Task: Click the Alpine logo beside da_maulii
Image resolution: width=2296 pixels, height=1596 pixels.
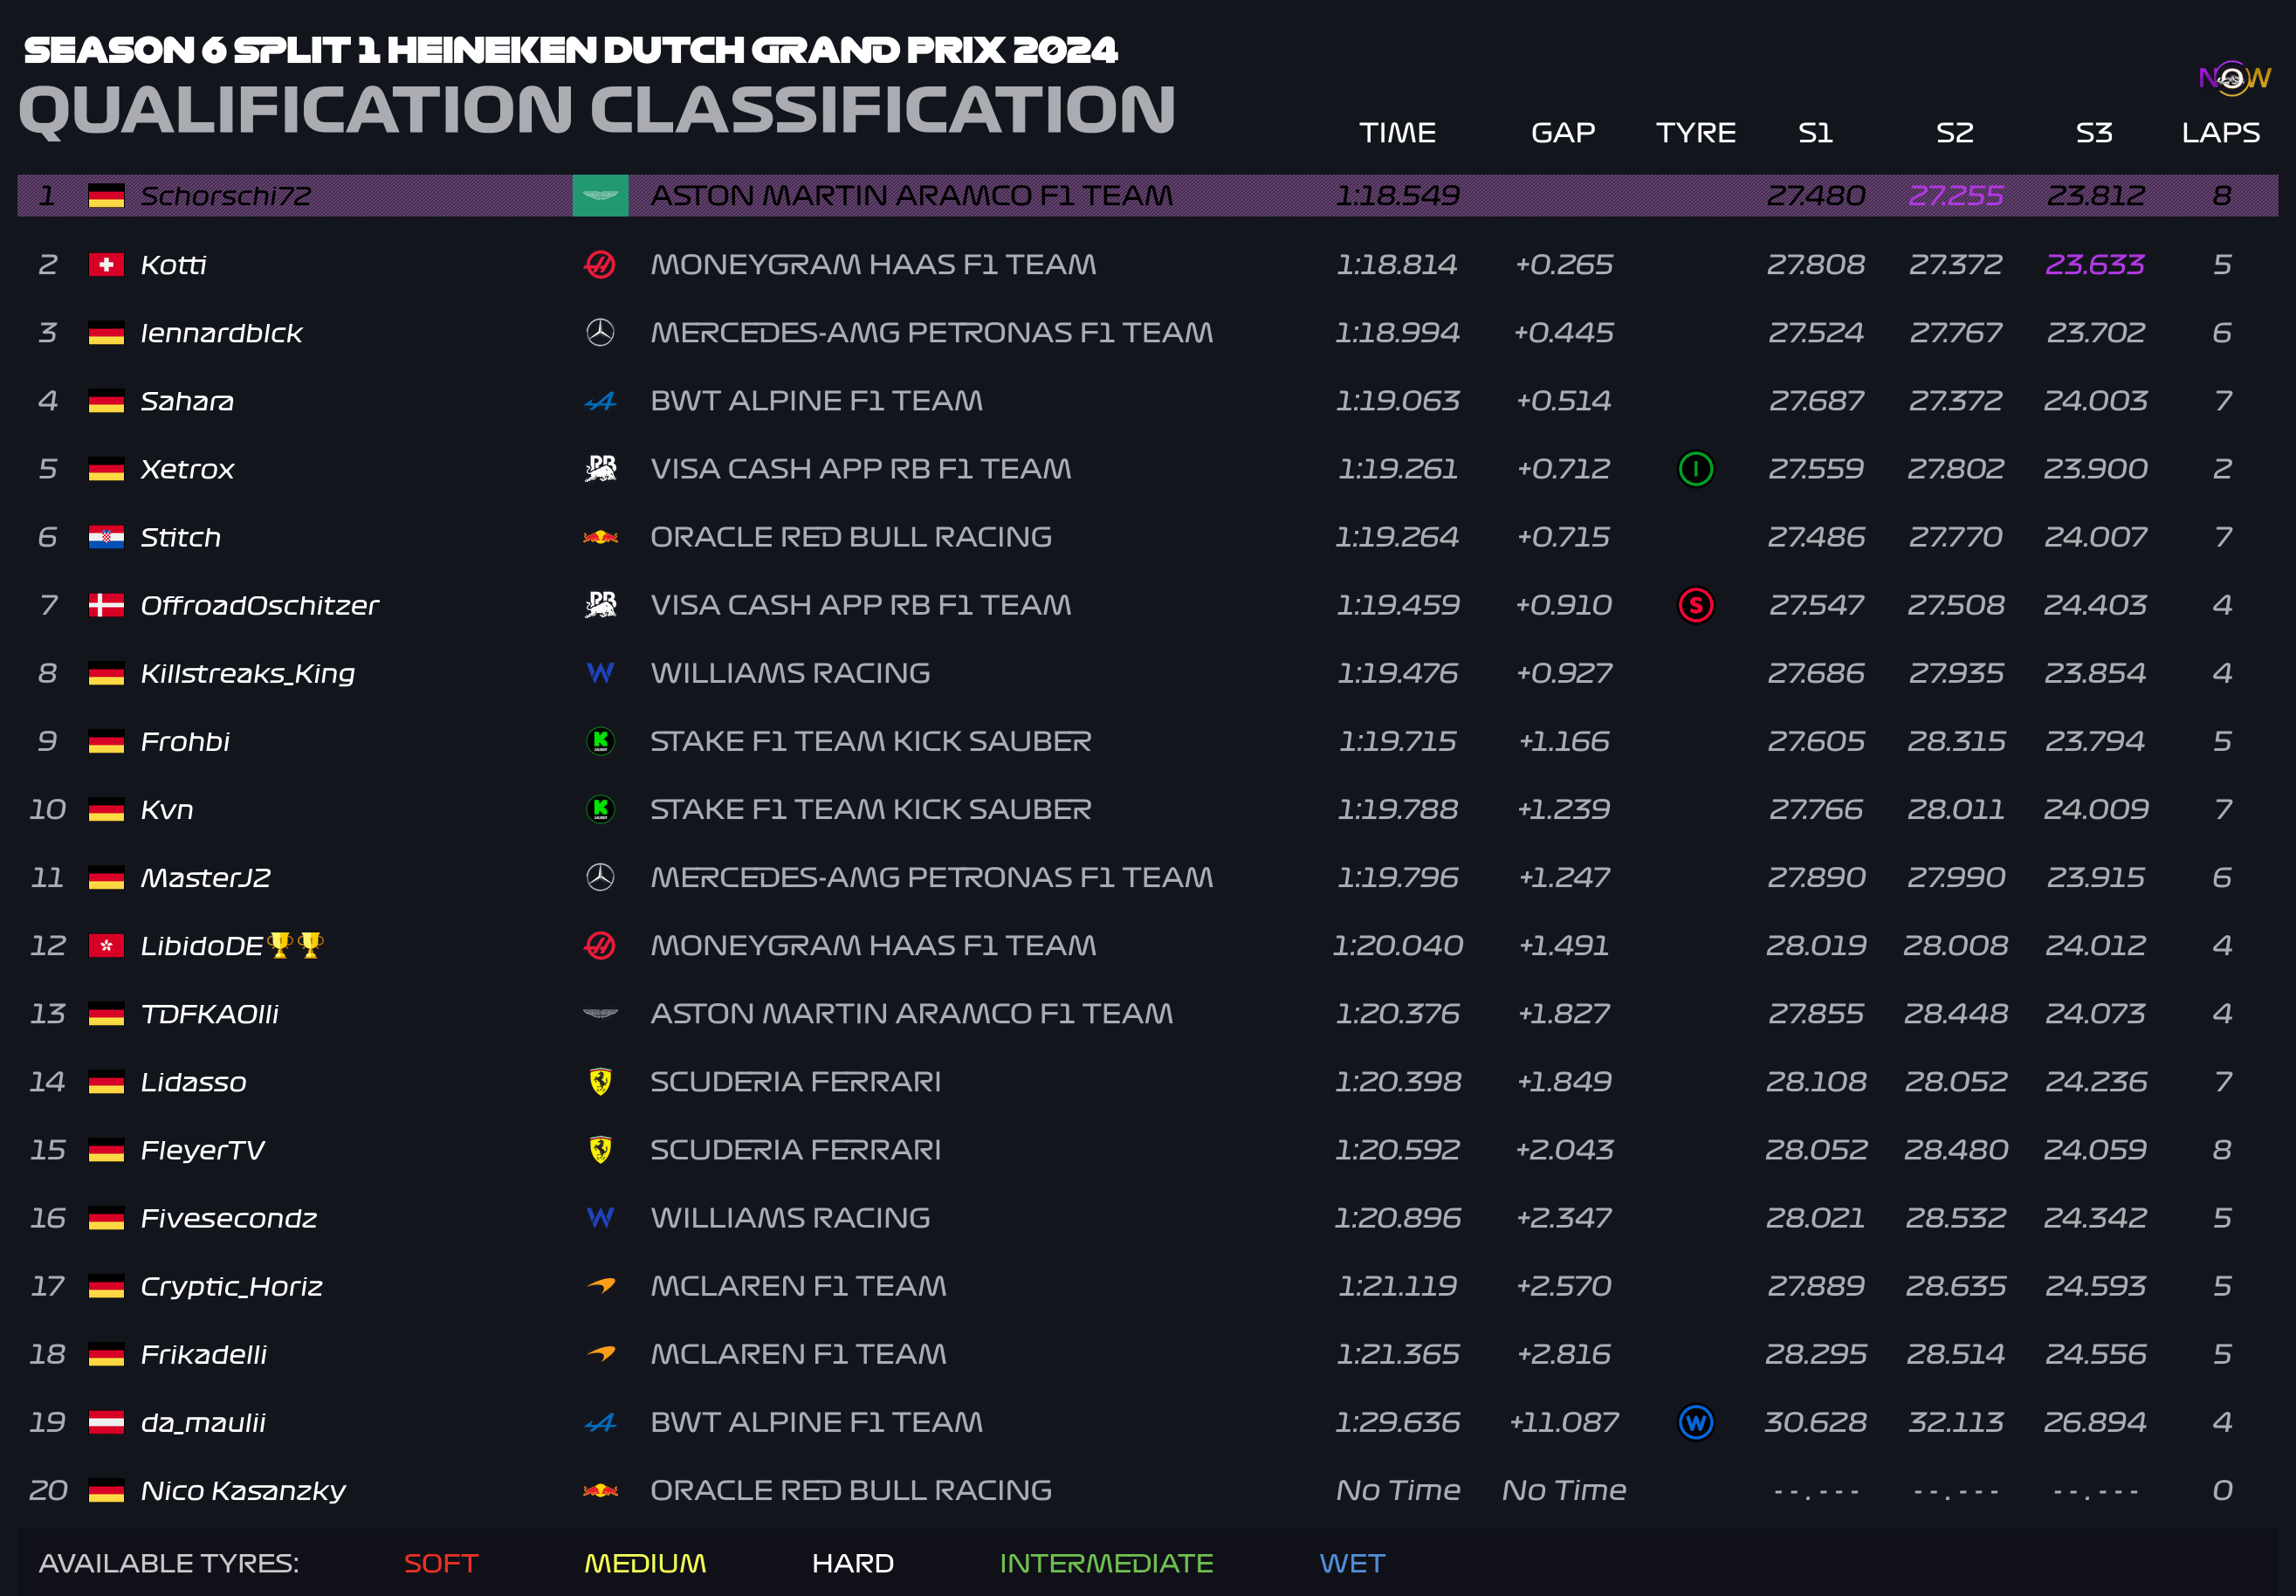Action: pyautogui.click(x=600, y=1422)
